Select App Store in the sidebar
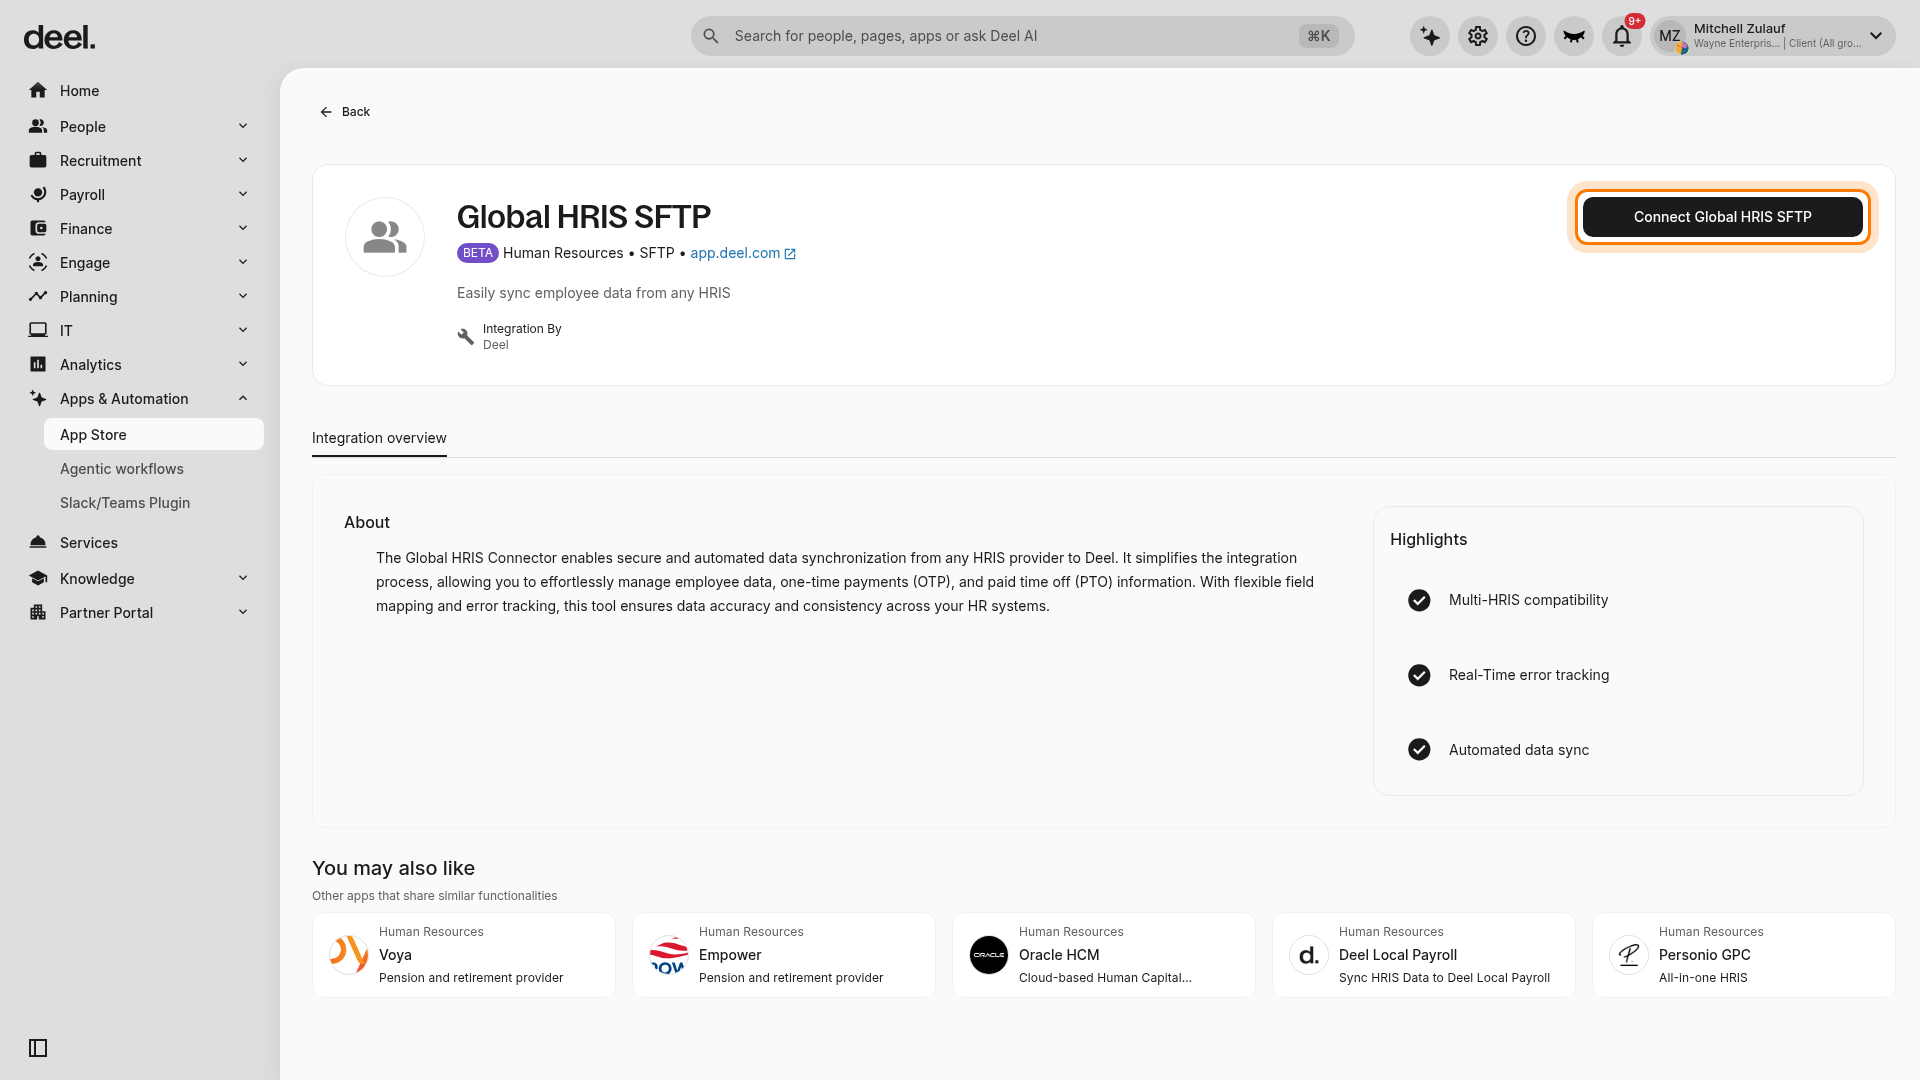The width and height of the screenshot is (1920, 1080). 154,435
